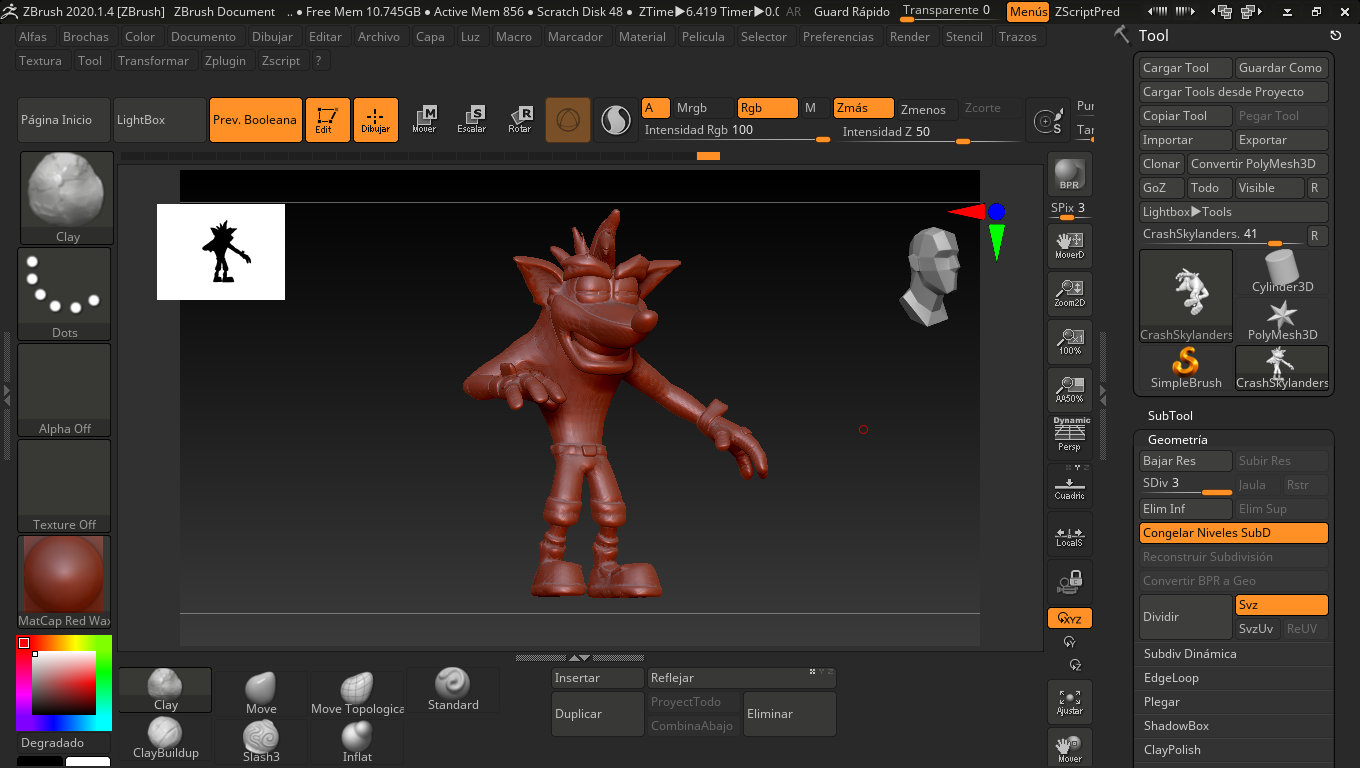
Task: Select the Mover (Move) gizmo icon
Action: click(x=424, y=119)
